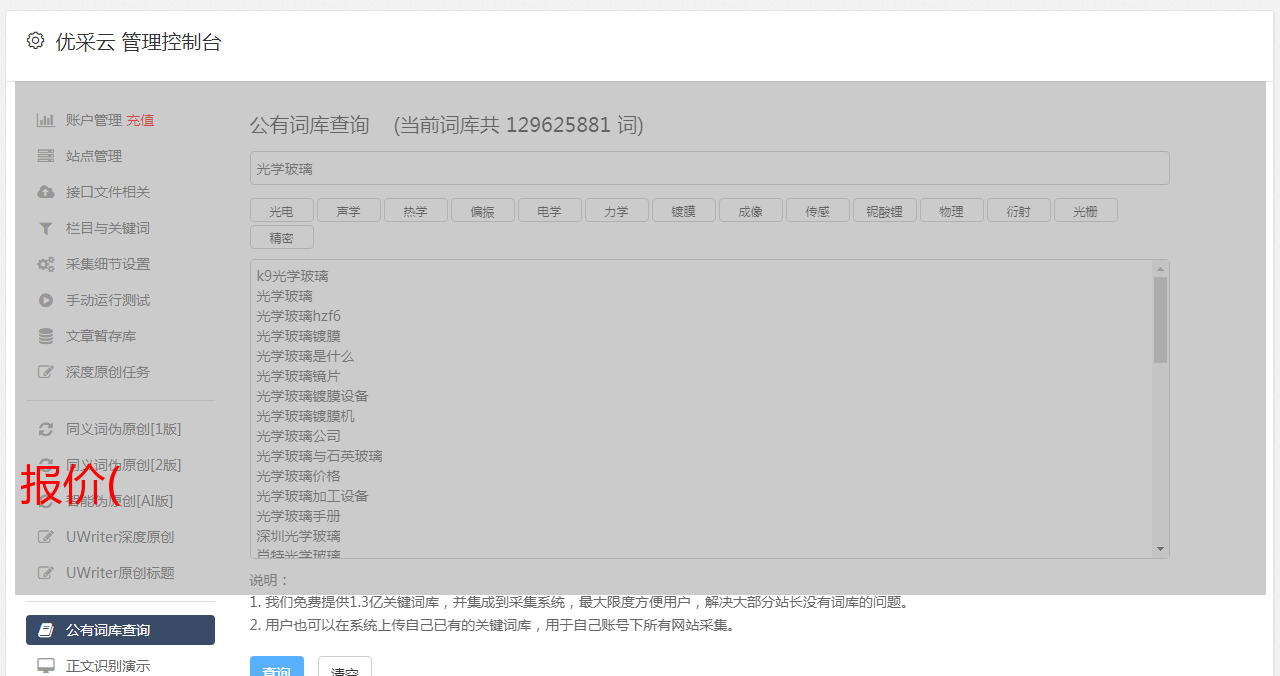
Task: Click the 光电 tag button
Action: click(281, 210)
